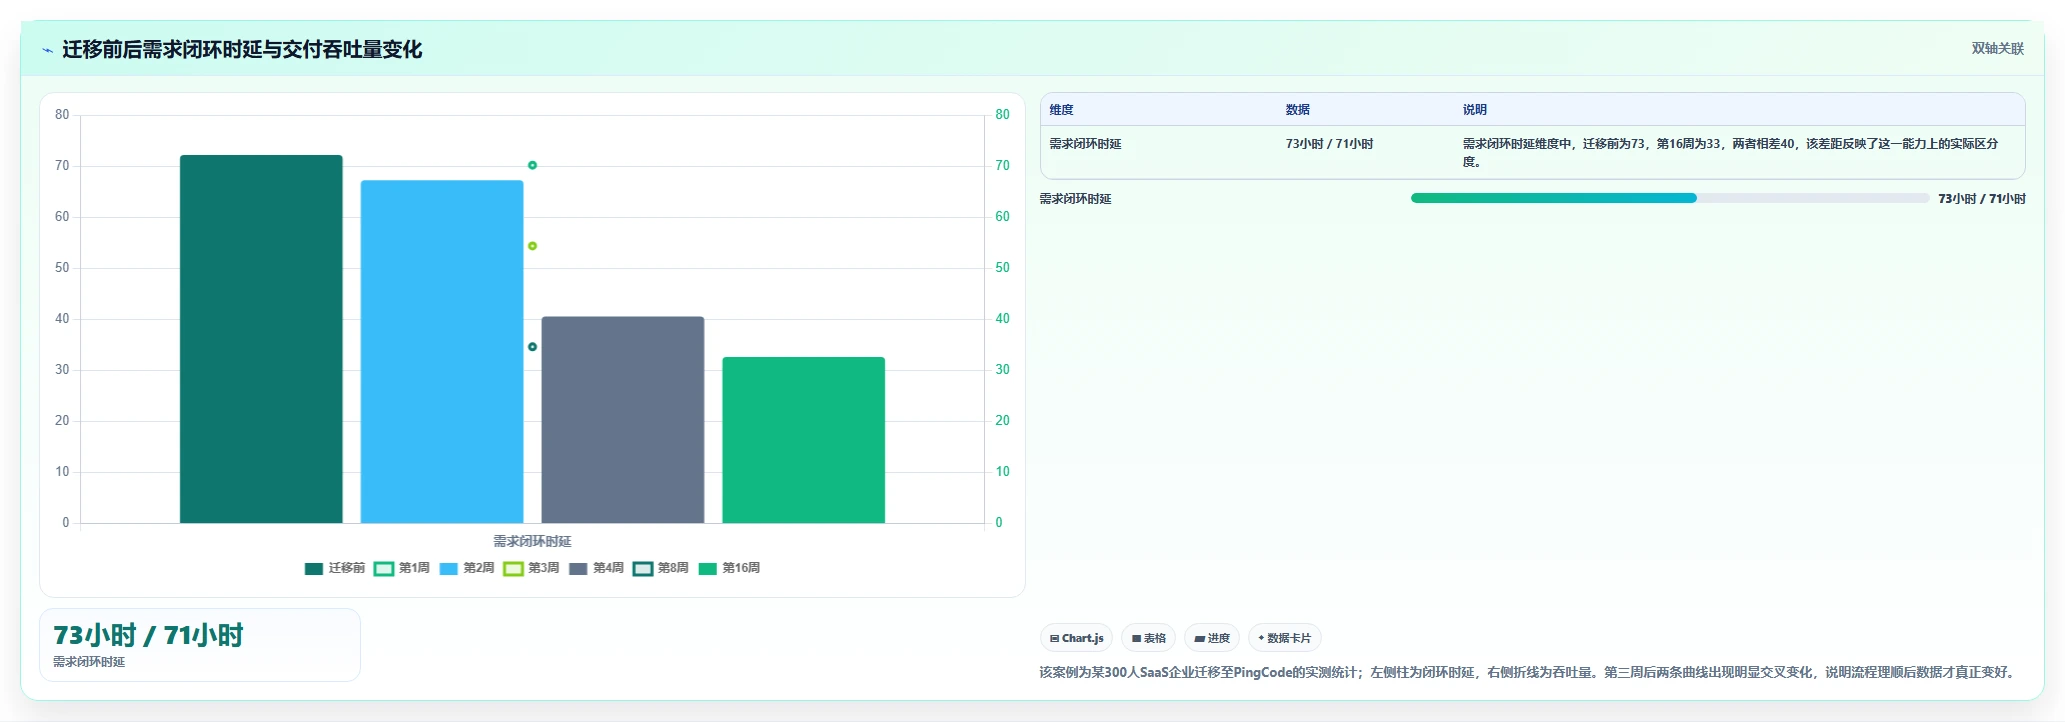The image size is (2065, 722).
Task: Click the footnote paragraph mentioning PingCode
Action: coord(1528,672)
